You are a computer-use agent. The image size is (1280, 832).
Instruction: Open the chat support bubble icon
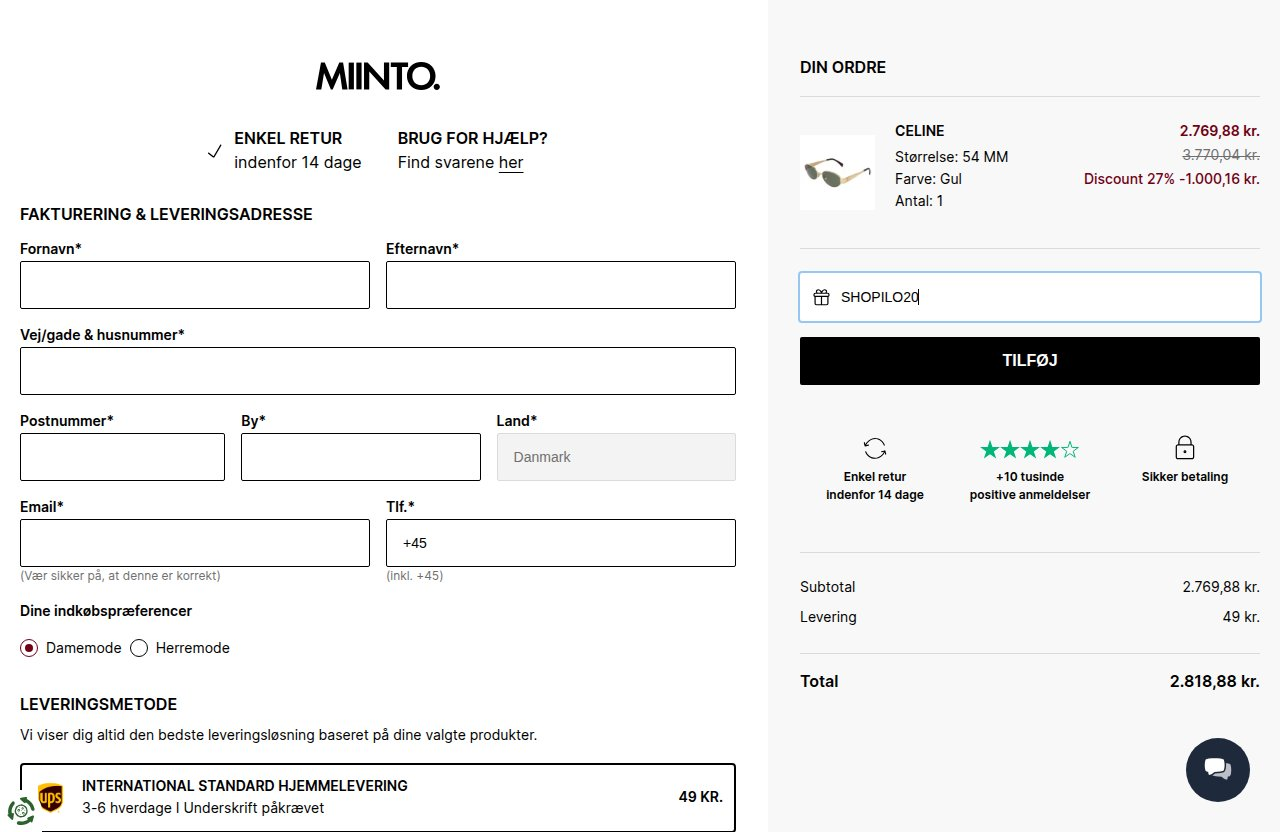[1217, 769]
